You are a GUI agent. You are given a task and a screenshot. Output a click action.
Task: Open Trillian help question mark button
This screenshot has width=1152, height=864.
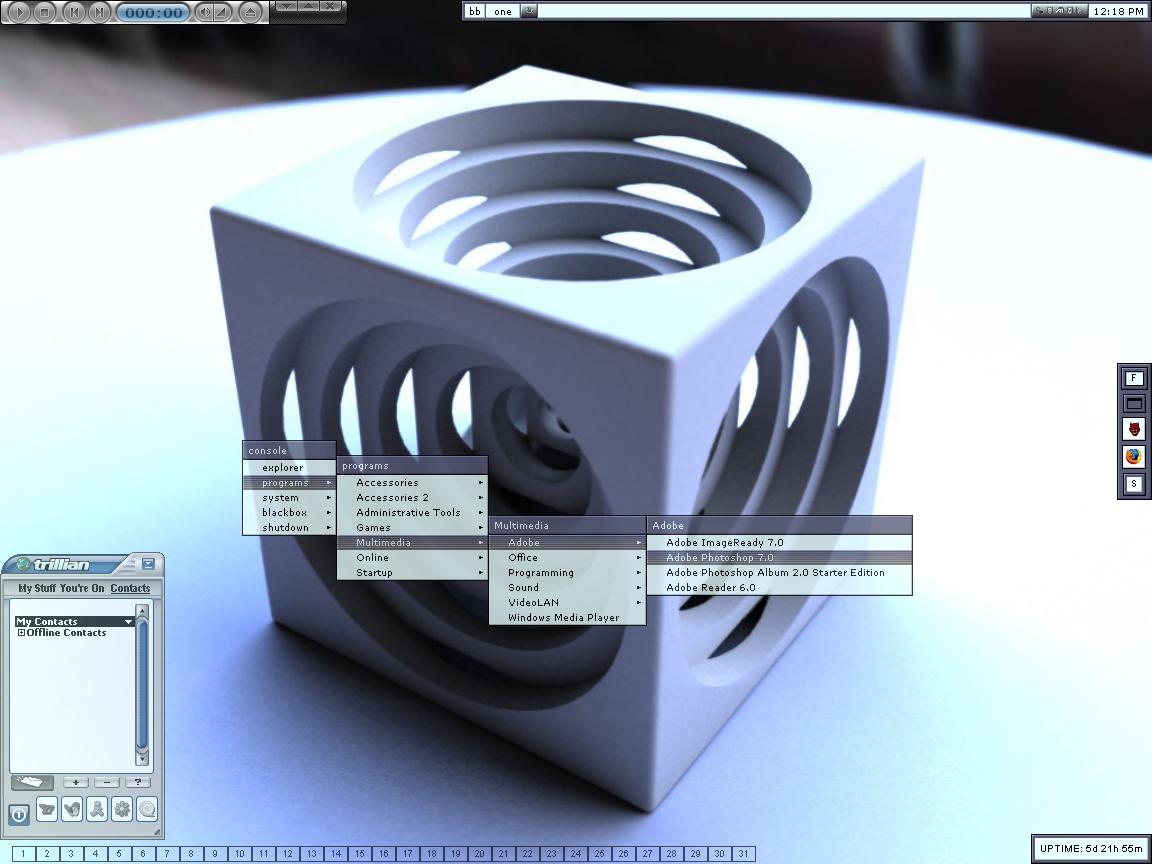[x=137, y=782]
